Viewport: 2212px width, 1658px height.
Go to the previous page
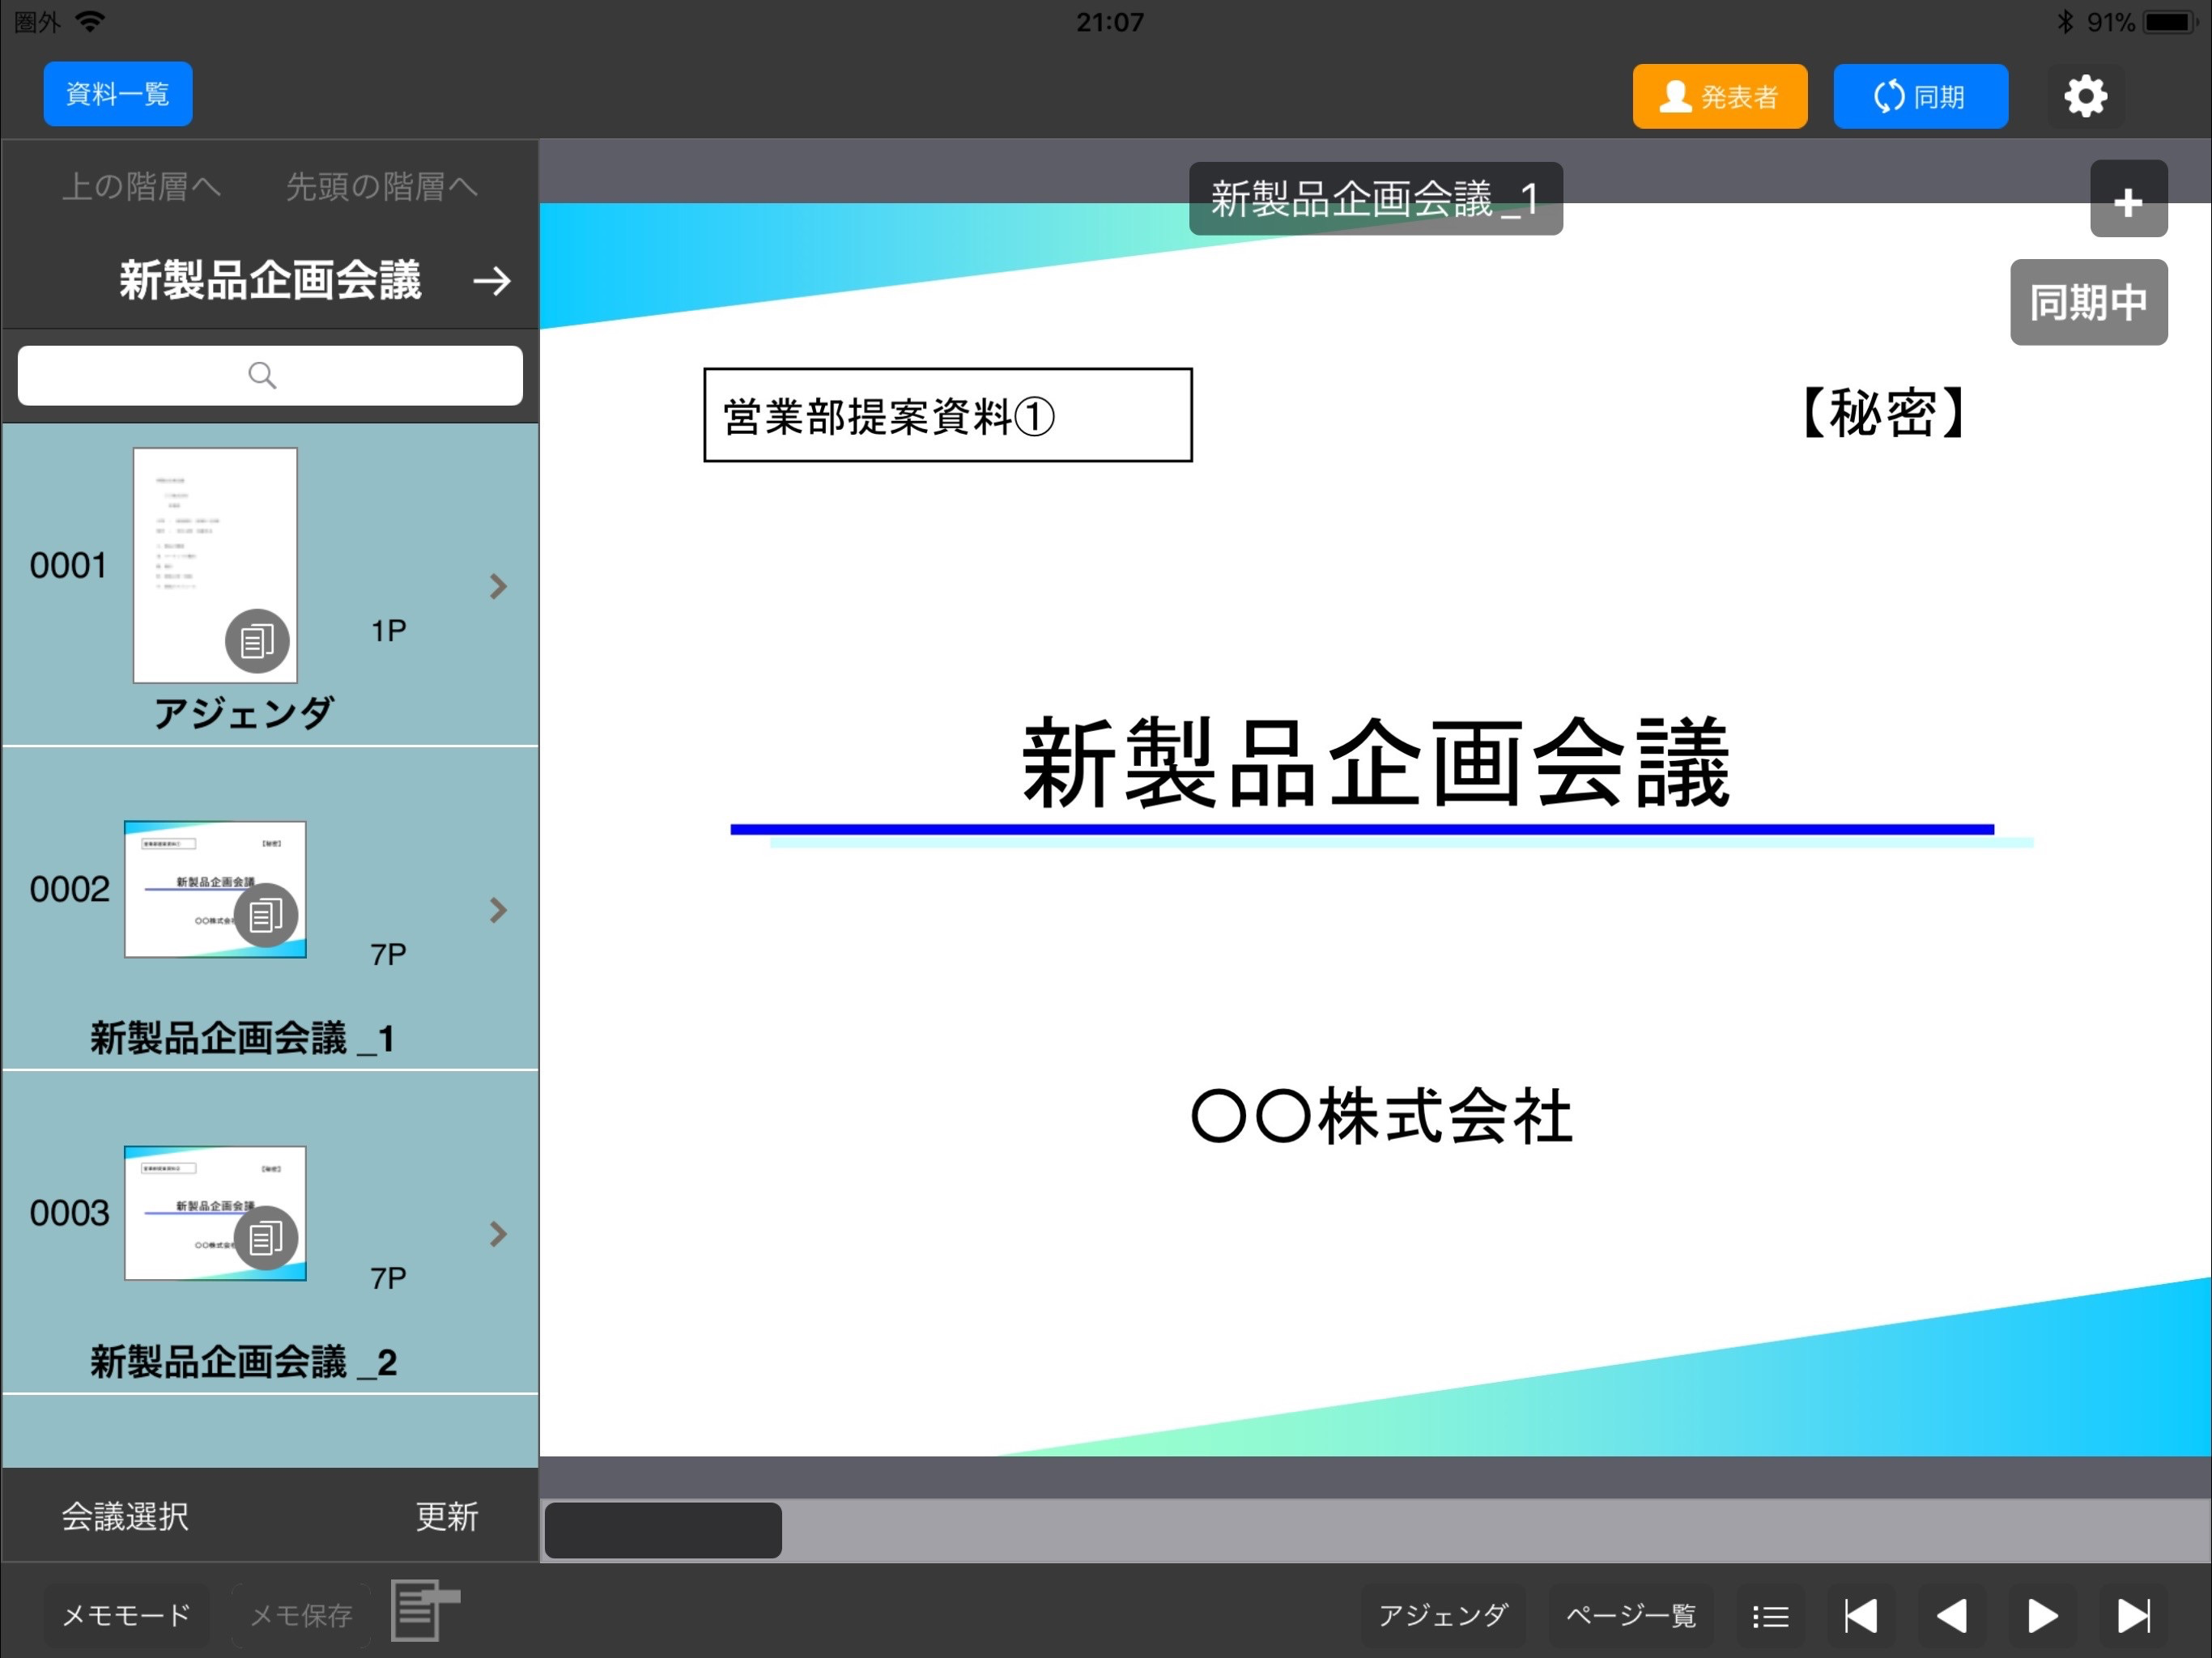coord(1952,1615)
